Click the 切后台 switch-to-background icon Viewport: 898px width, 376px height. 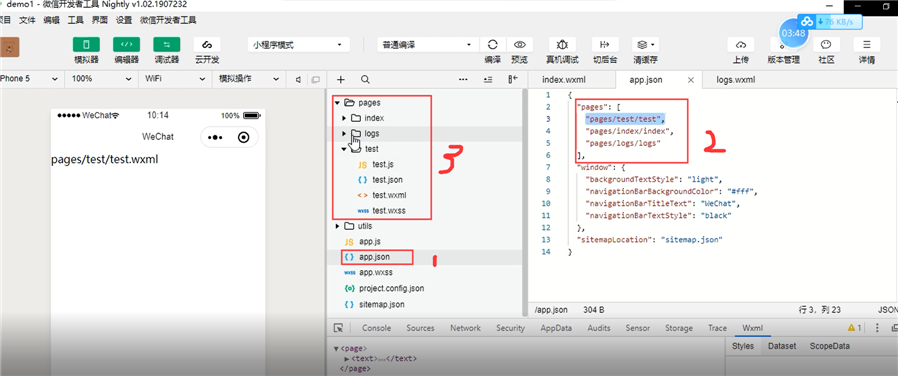point(605,45)
